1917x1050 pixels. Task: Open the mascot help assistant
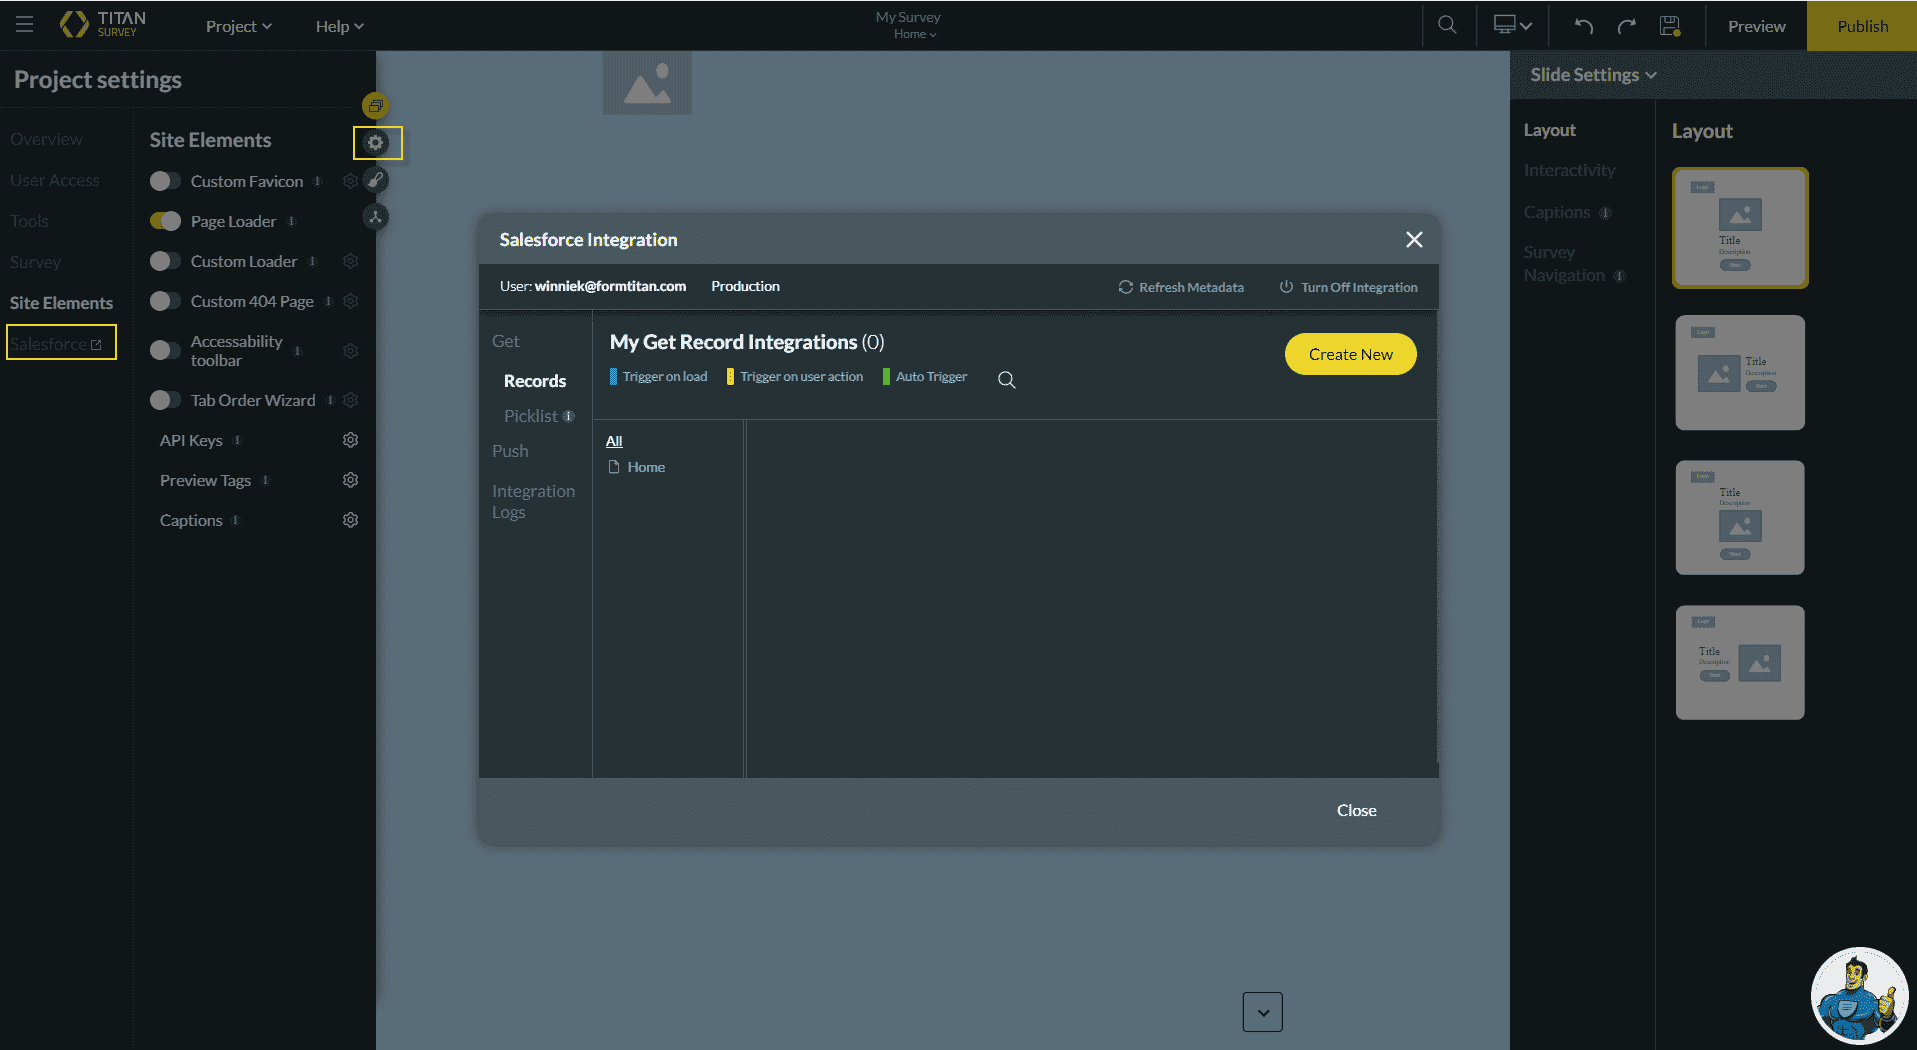(1859, 996)
